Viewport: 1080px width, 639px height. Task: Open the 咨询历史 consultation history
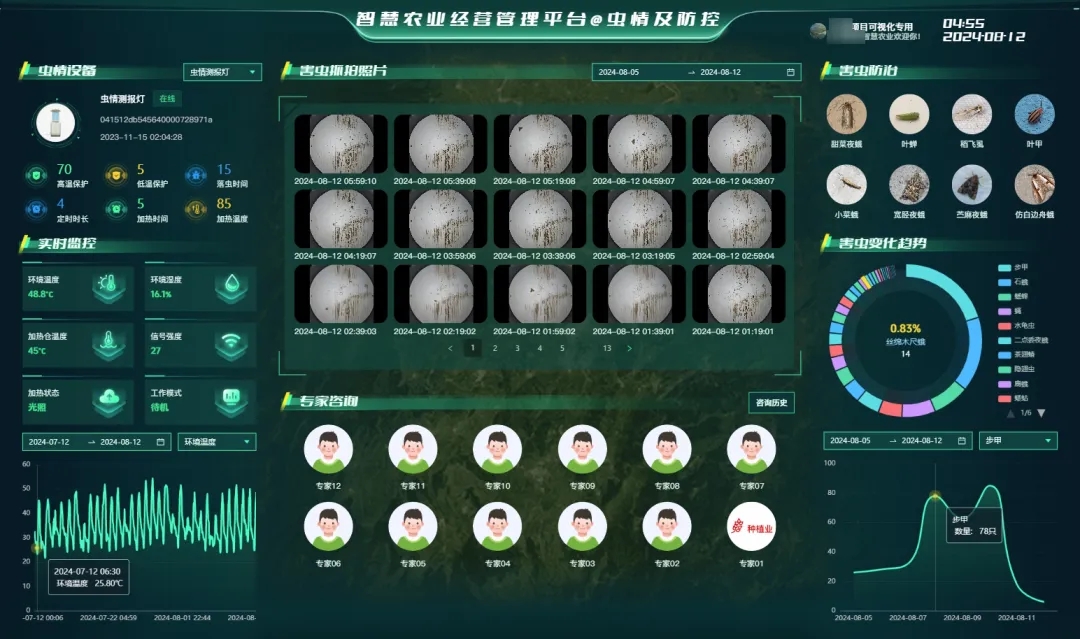[771, 403]
